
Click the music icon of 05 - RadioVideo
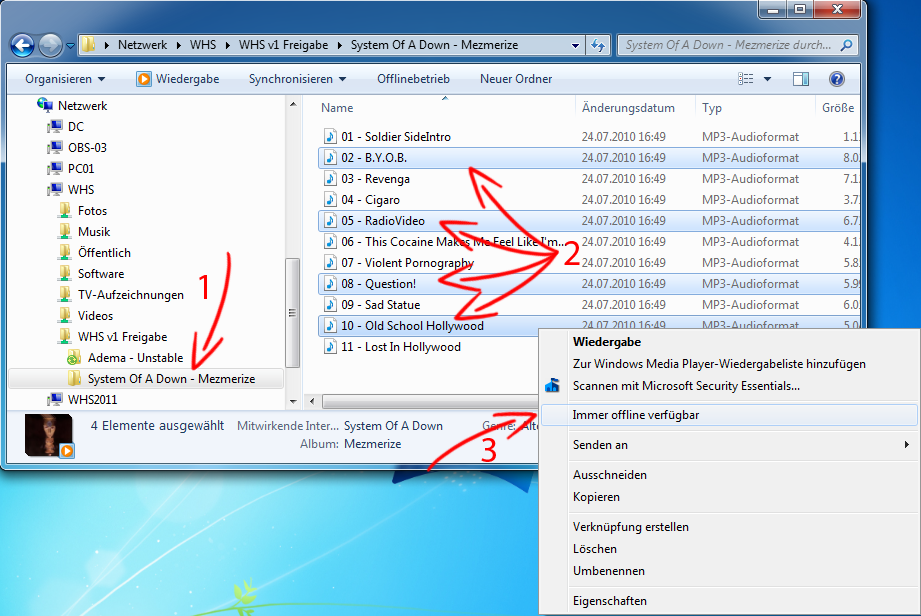pyautogui.click(x=330, y=221)
